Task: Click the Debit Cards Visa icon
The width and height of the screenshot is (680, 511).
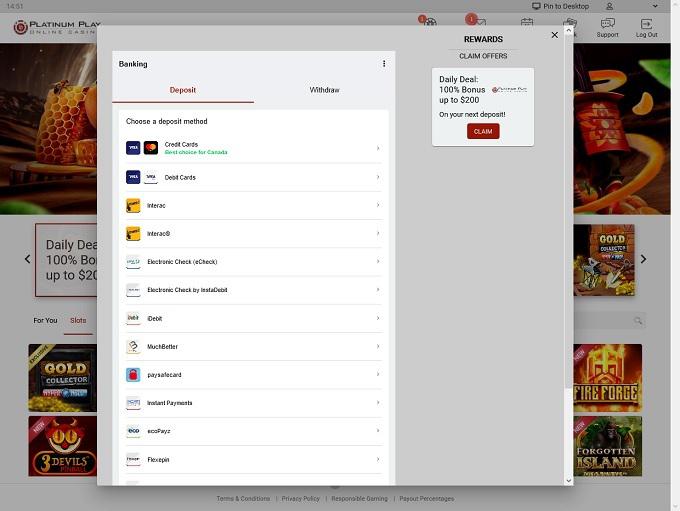Action: click(133, 177)
